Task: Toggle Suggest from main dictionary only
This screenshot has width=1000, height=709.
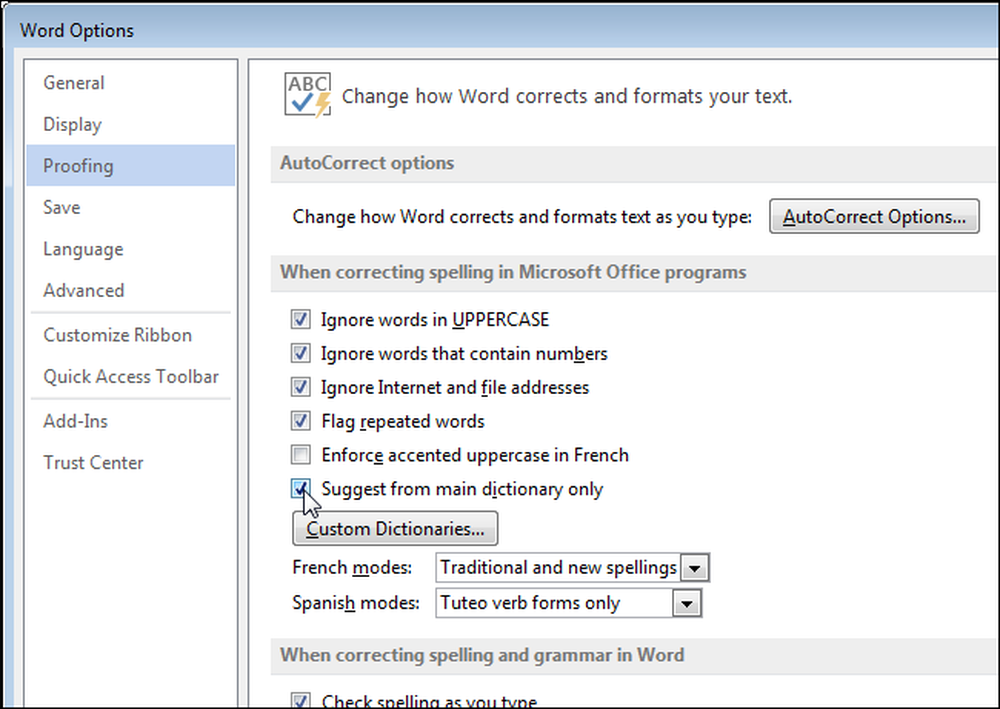Action: coord(300,488)
